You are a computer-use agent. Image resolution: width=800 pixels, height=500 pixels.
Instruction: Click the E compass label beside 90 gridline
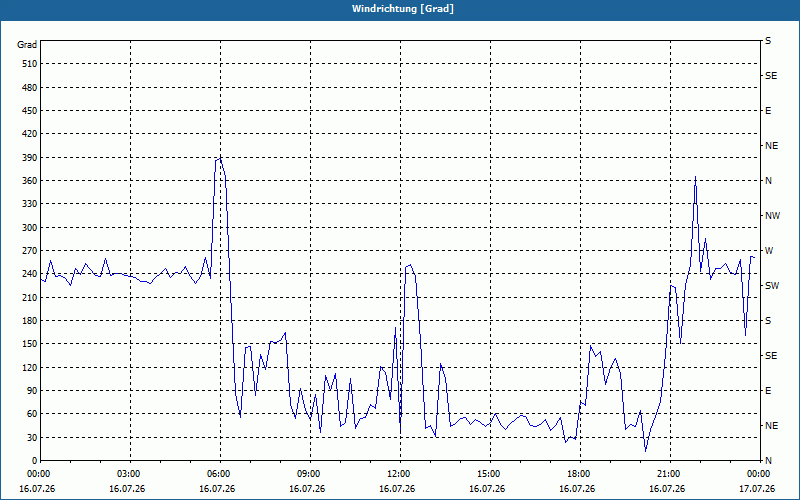(x=768, y=391)
